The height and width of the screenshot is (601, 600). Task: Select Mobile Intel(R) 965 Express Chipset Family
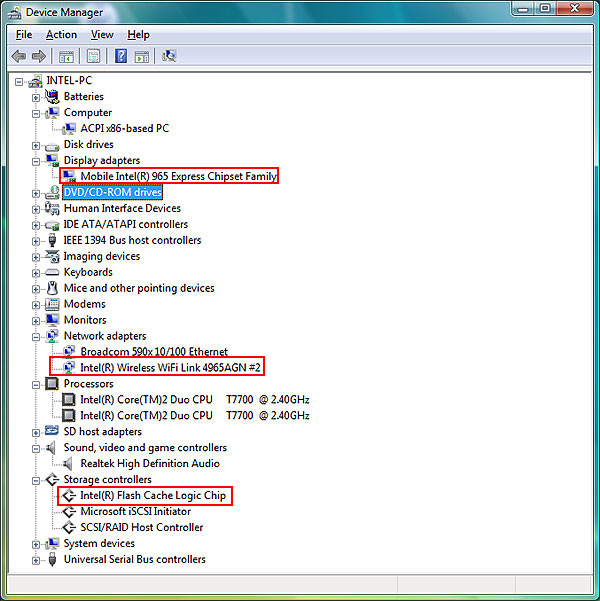tap(178, 176)
